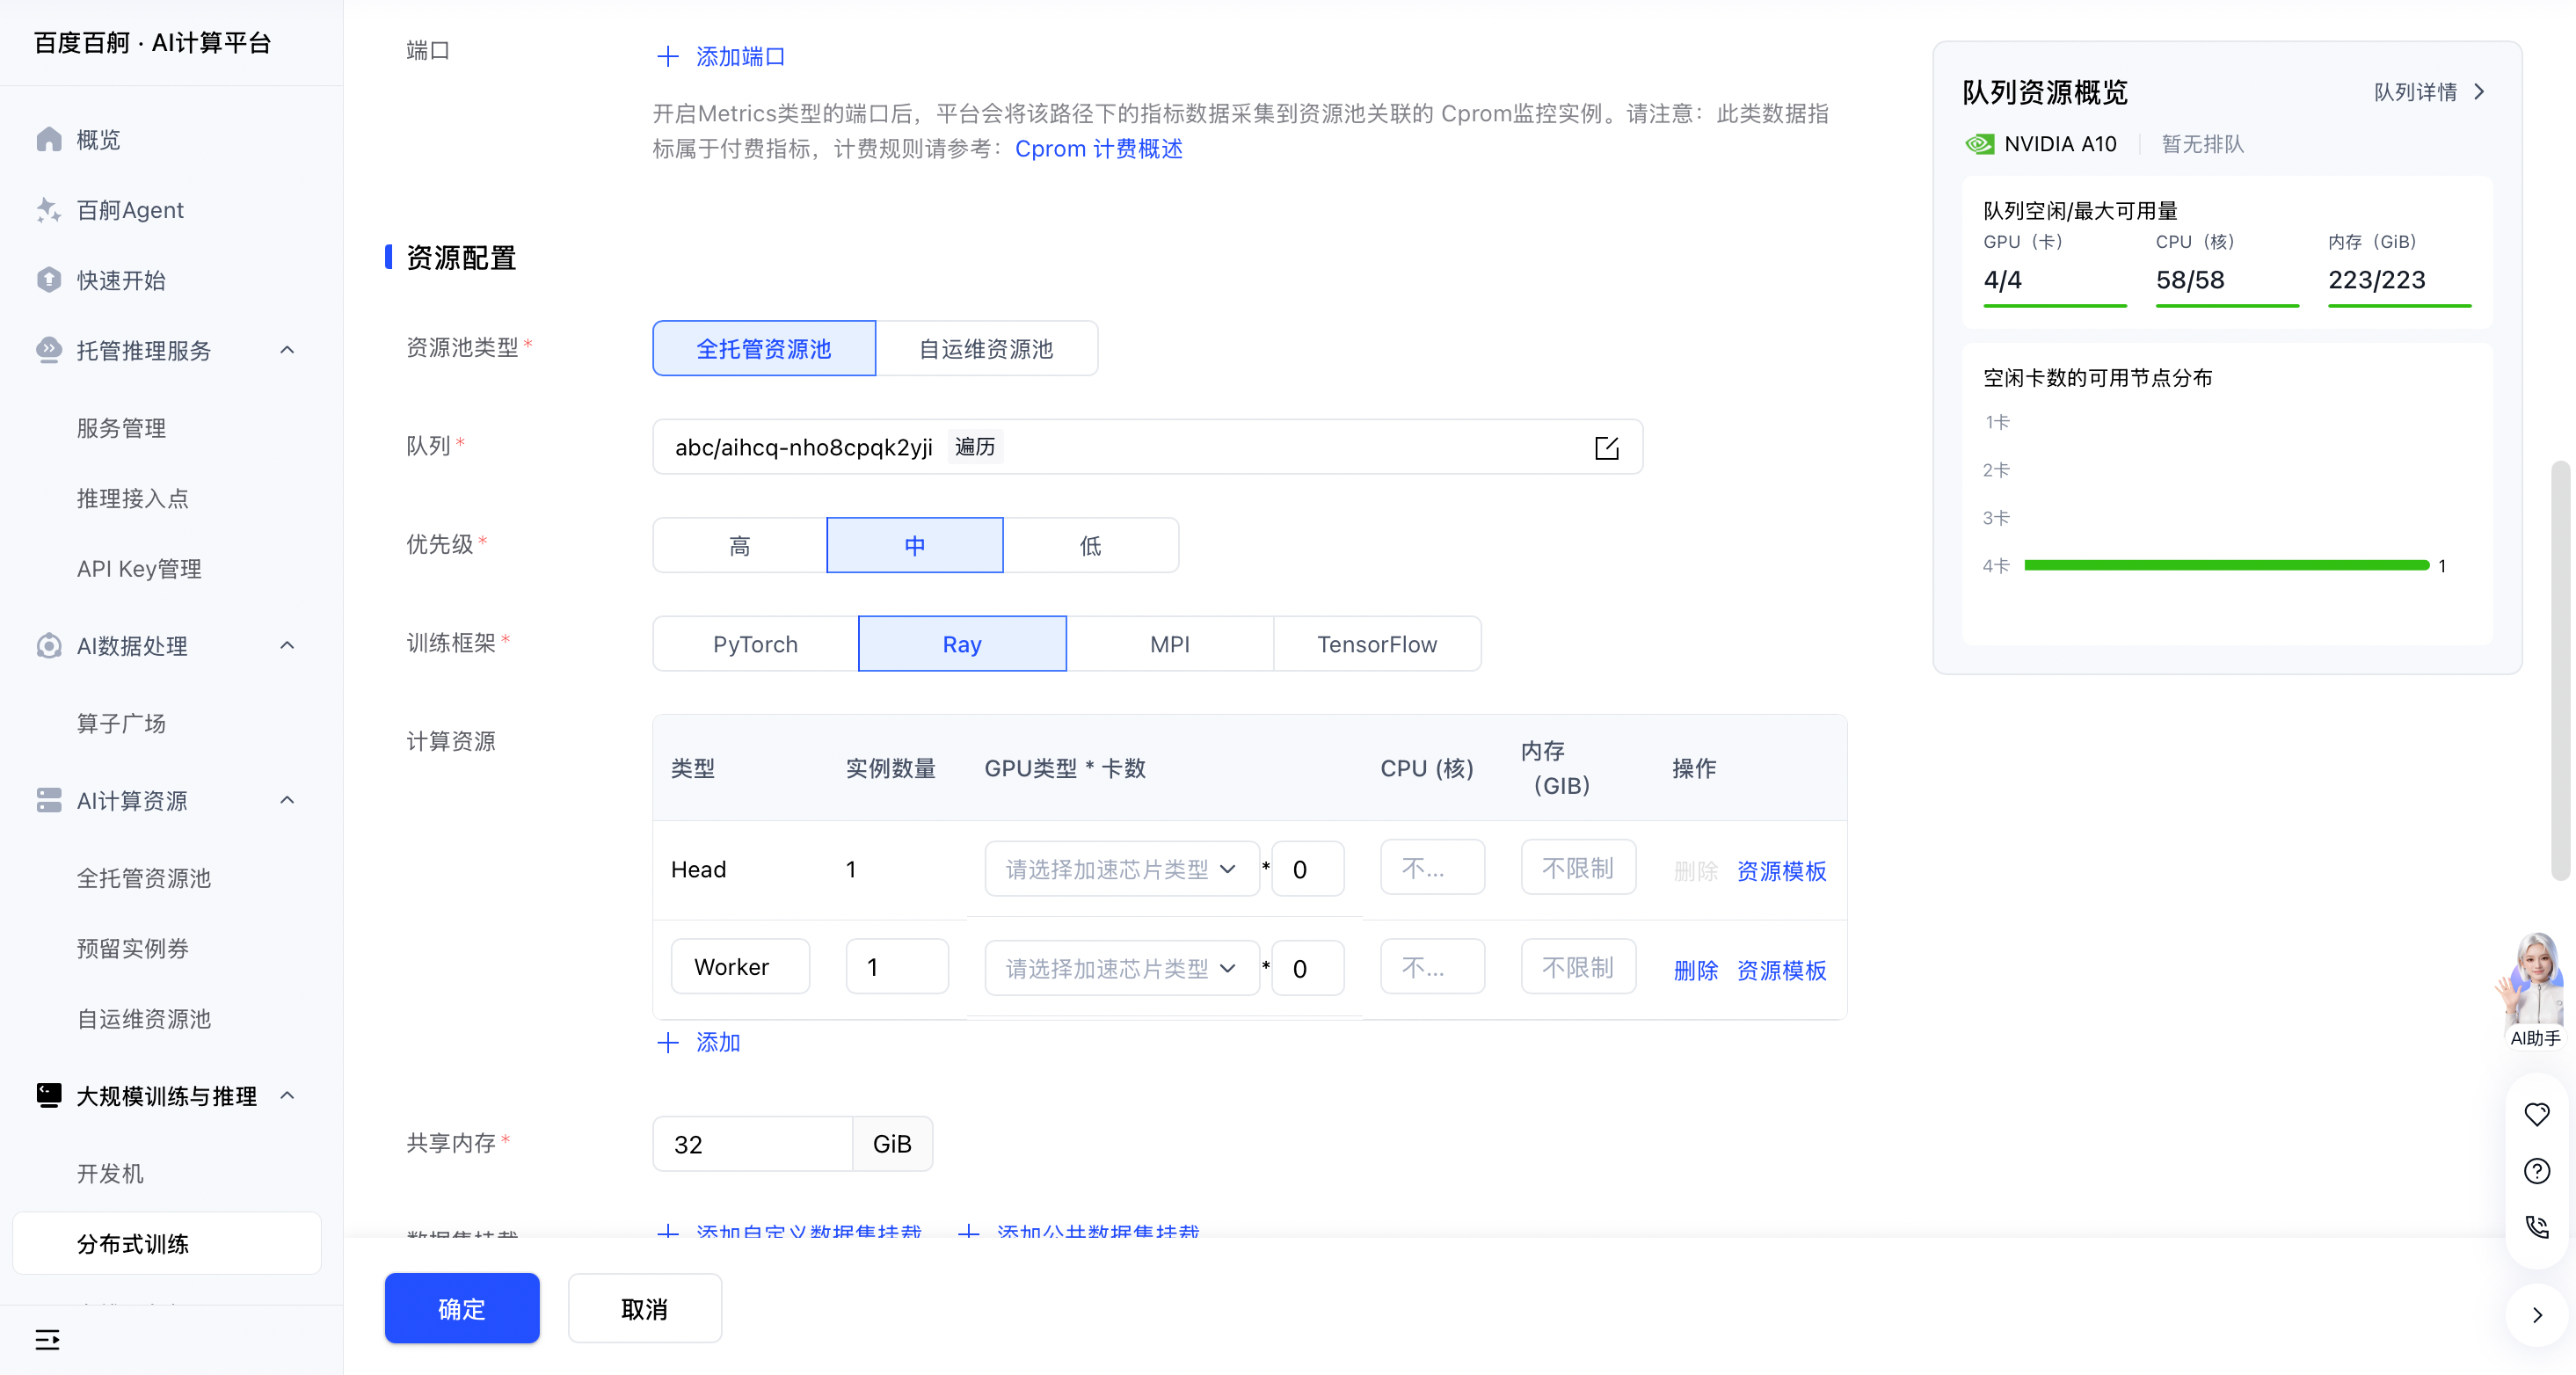The width and height of the screenshot is (2576, 1375).
Task: Click the GPU 4/4 usage progress bar
Action: 2055,304
